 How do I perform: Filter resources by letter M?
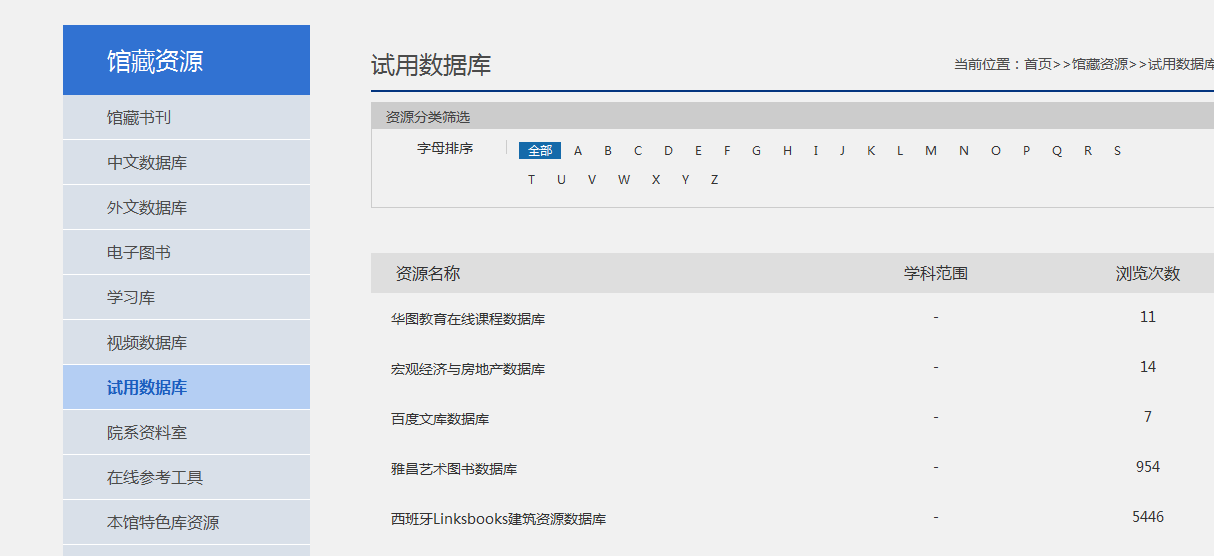931,151
